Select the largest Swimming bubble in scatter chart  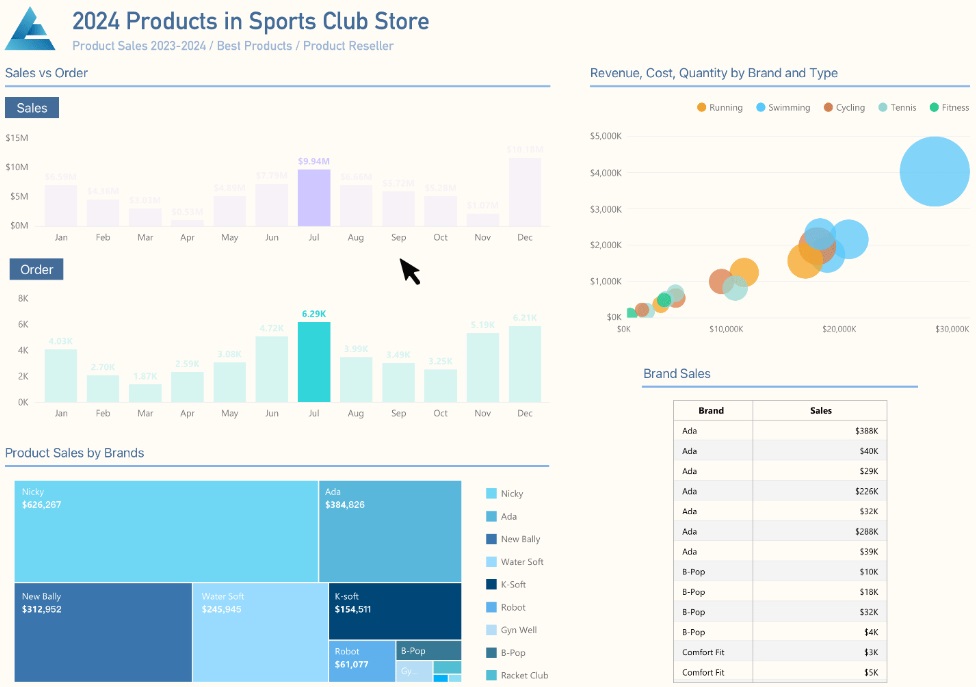click(935, 171)
